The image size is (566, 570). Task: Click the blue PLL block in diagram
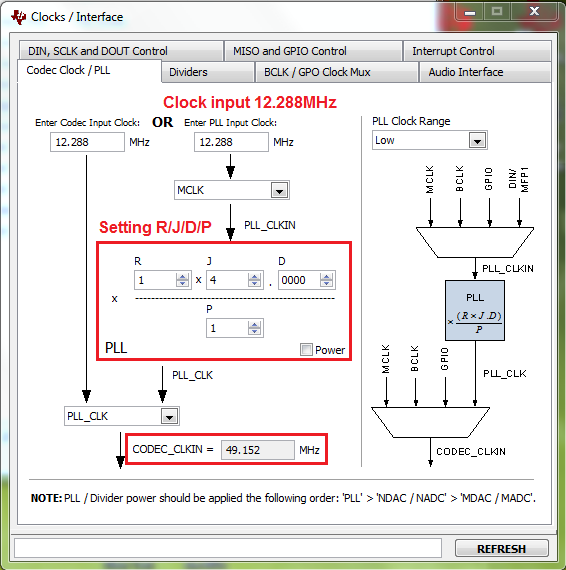coord(475,310)
